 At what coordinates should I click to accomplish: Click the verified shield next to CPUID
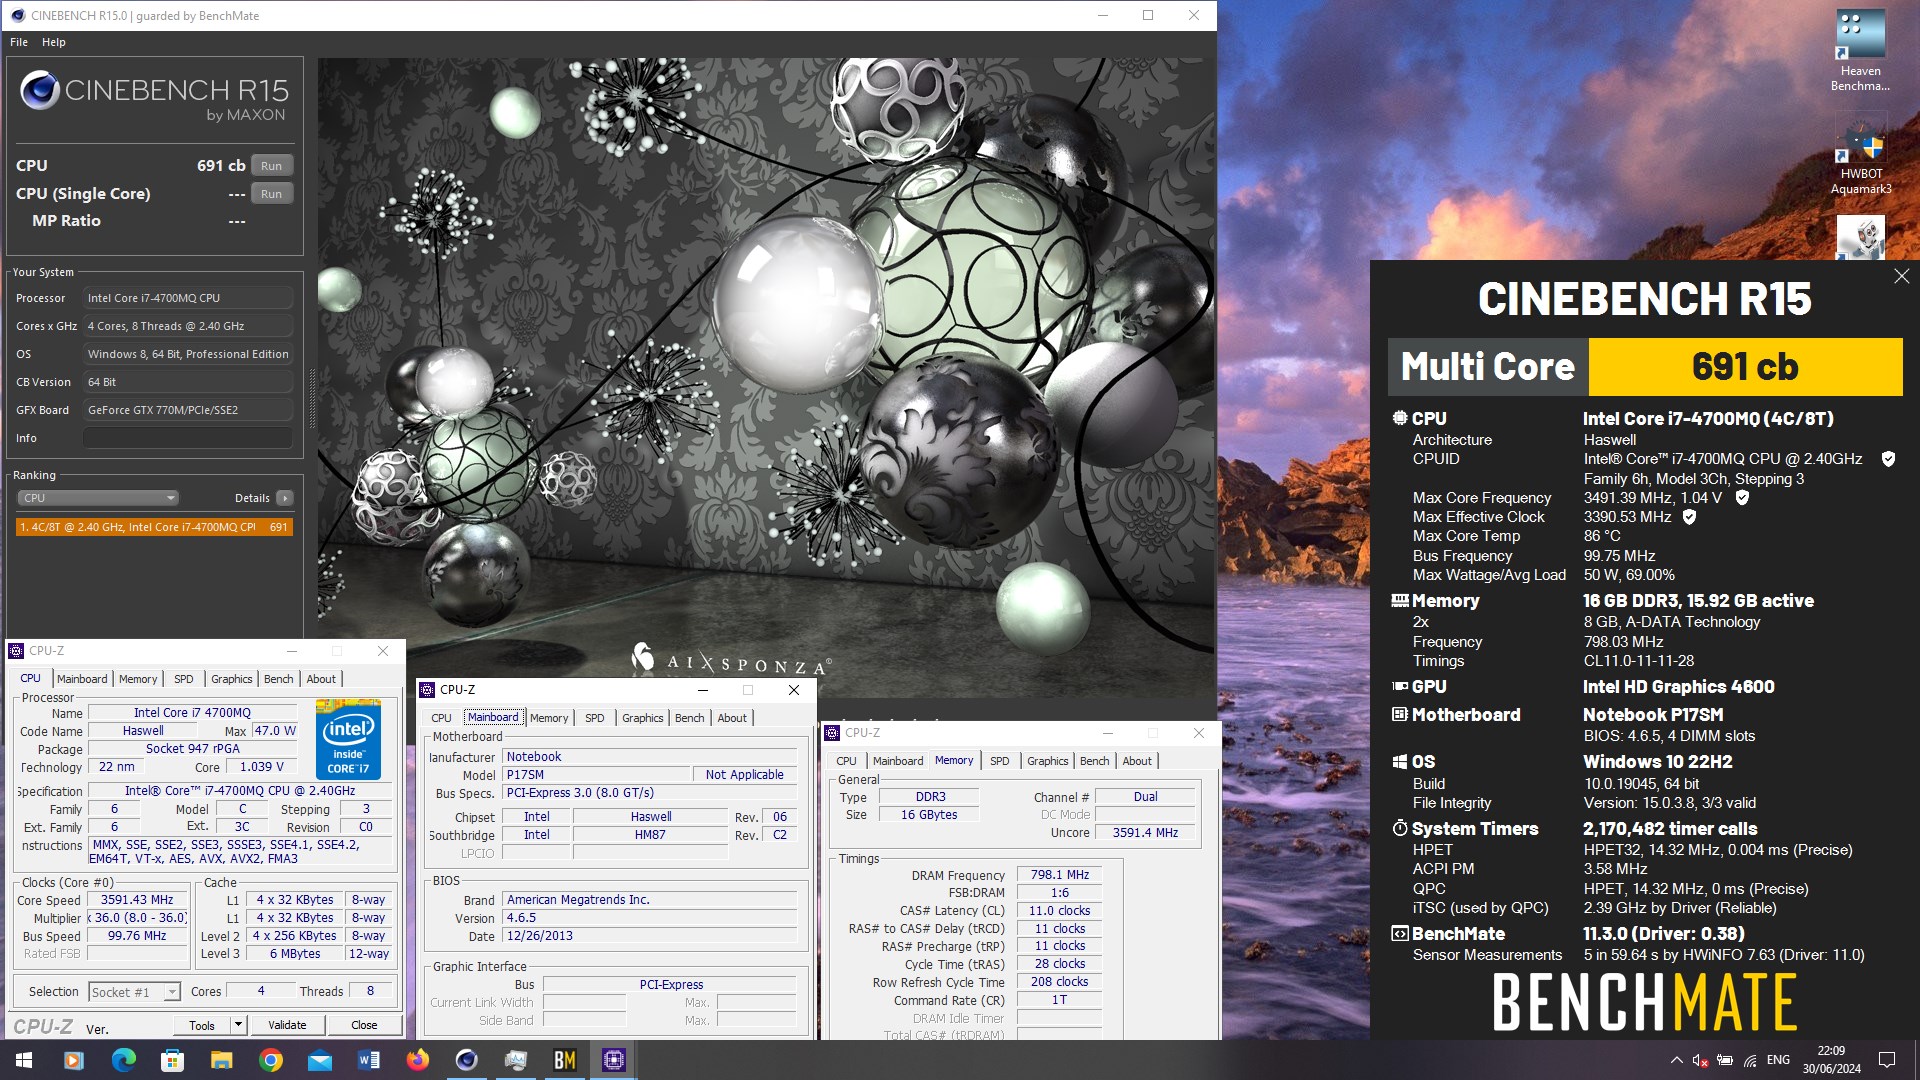1888,459
